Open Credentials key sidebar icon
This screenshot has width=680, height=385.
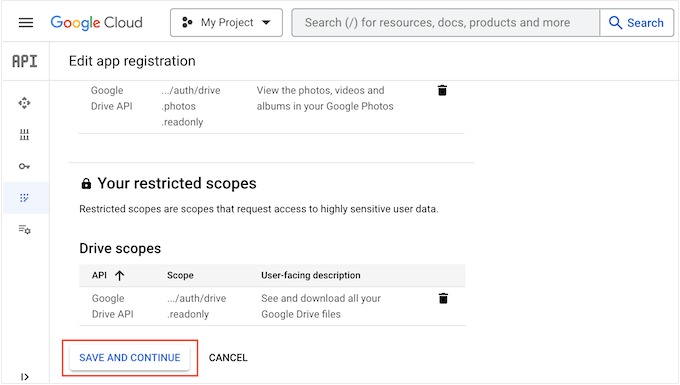pos(24,166)
